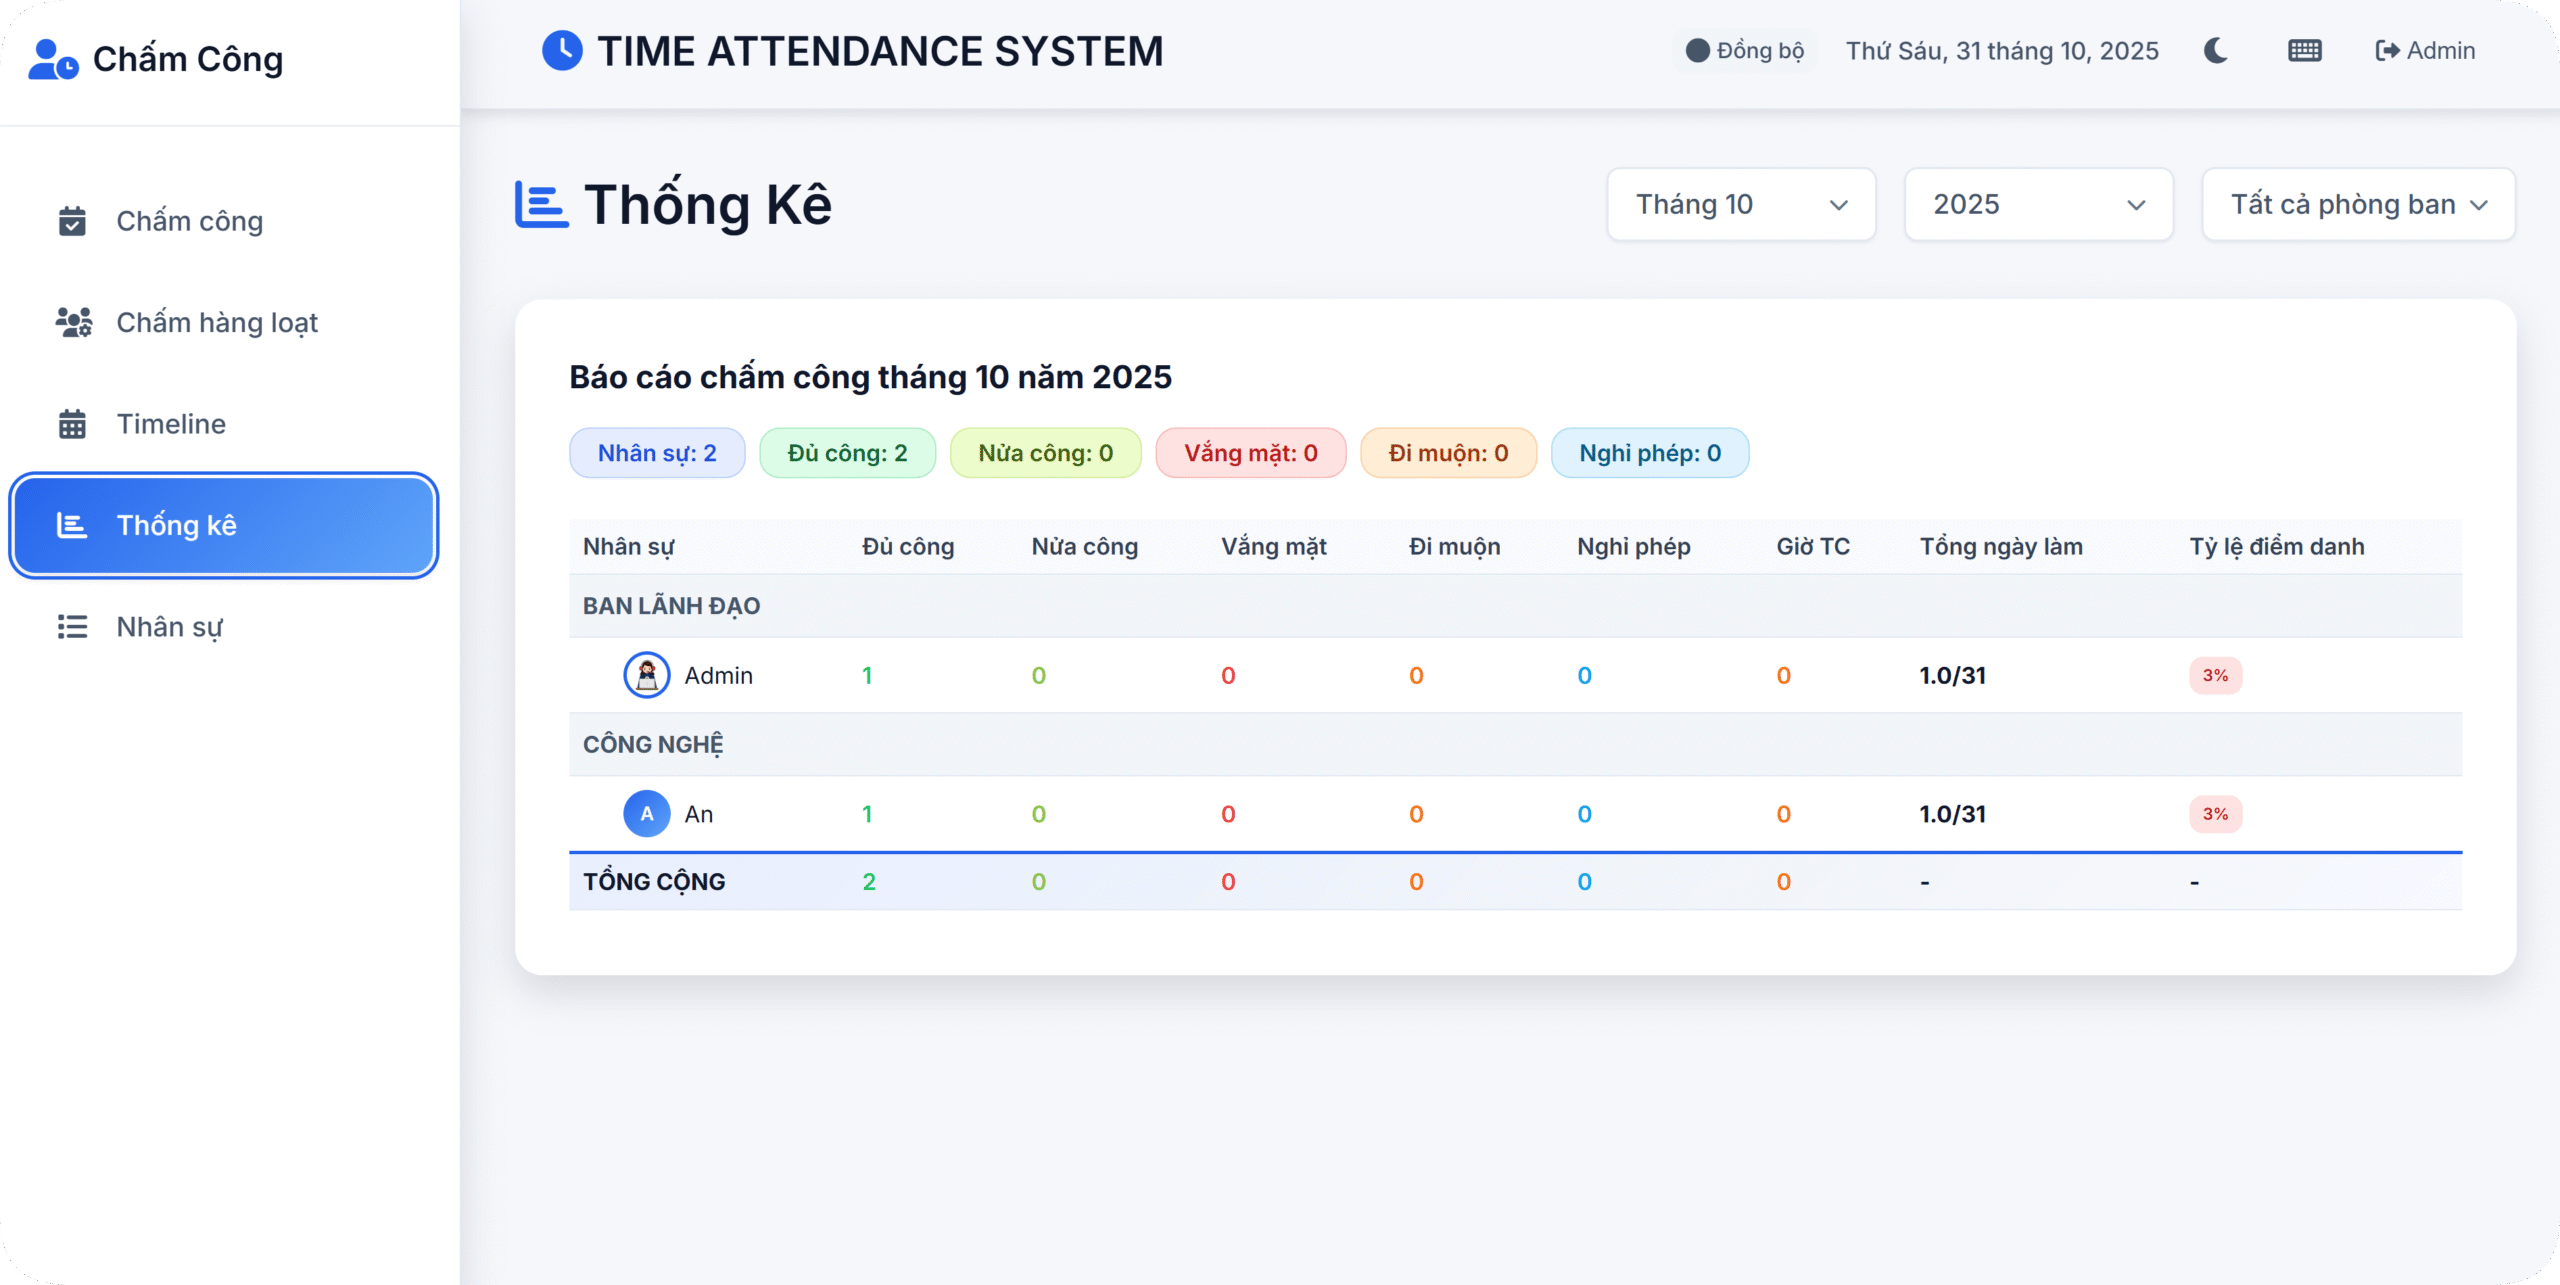Click the Đủ công: 2 badge
2560x1285 pixels.
coord(847,454)
